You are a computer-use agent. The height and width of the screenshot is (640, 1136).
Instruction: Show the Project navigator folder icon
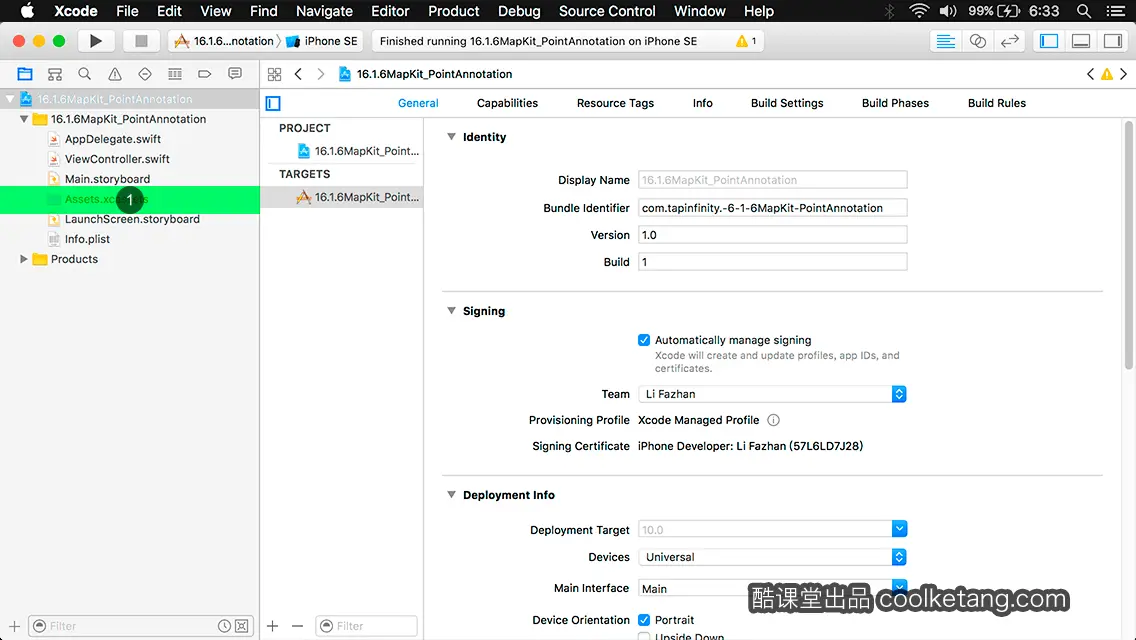point(25,74)
